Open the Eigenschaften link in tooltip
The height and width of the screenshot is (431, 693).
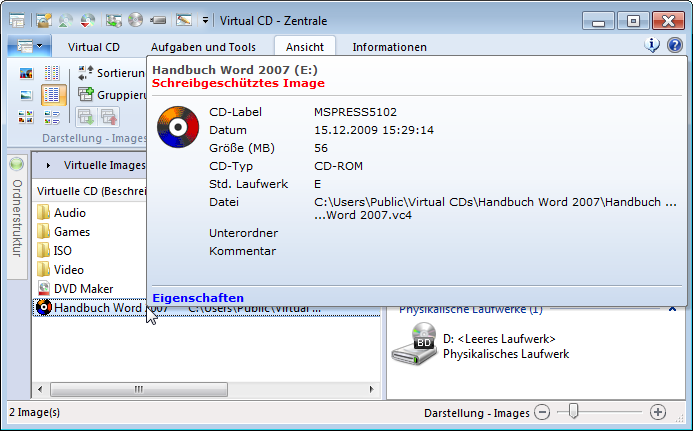pyautogui.click(x=198, y=298)
